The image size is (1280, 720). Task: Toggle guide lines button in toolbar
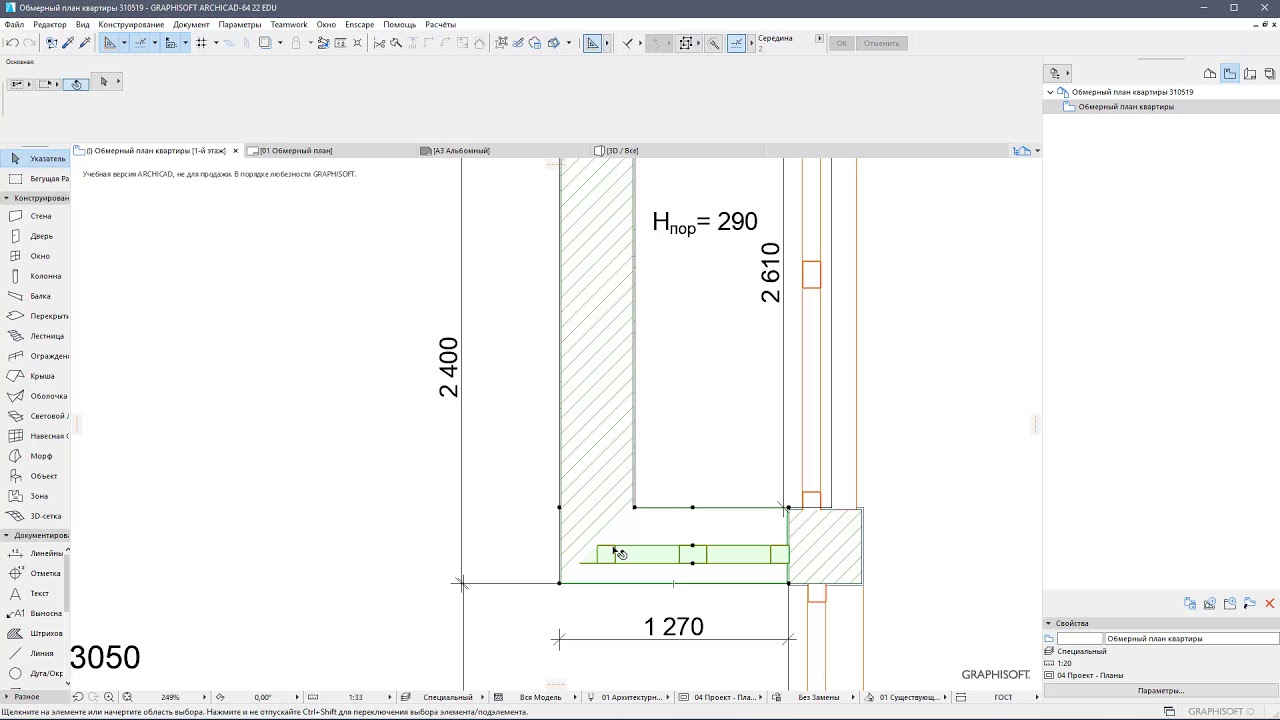coord(110,43)
